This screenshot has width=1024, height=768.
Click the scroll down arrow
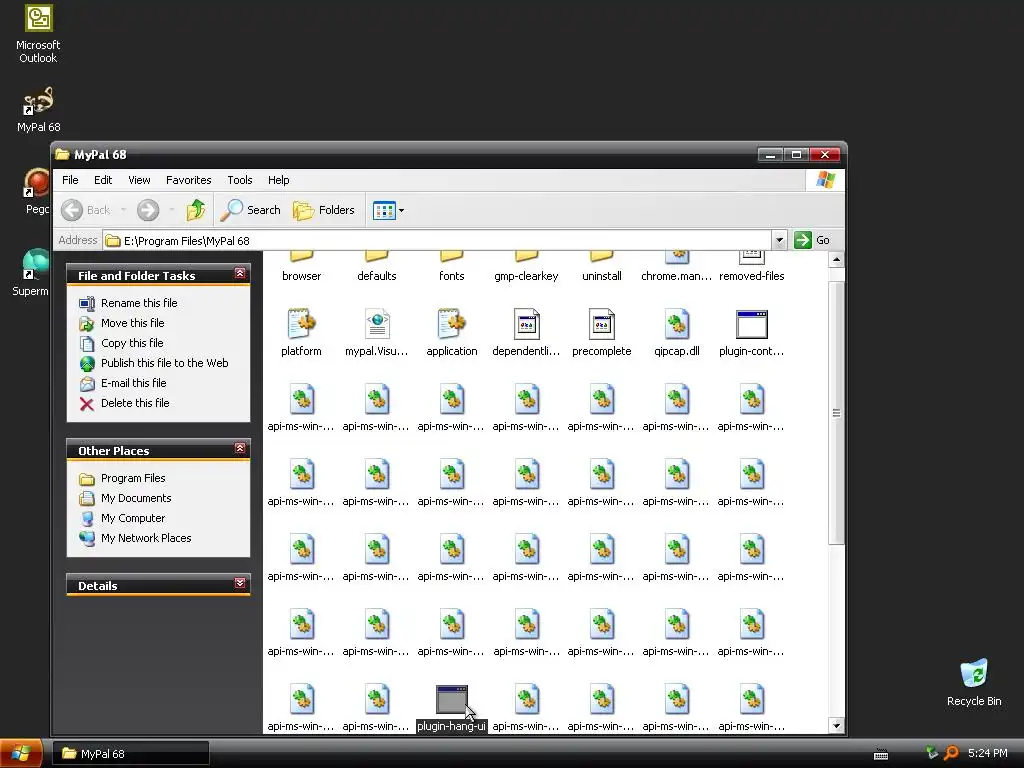tap(836, 725)
